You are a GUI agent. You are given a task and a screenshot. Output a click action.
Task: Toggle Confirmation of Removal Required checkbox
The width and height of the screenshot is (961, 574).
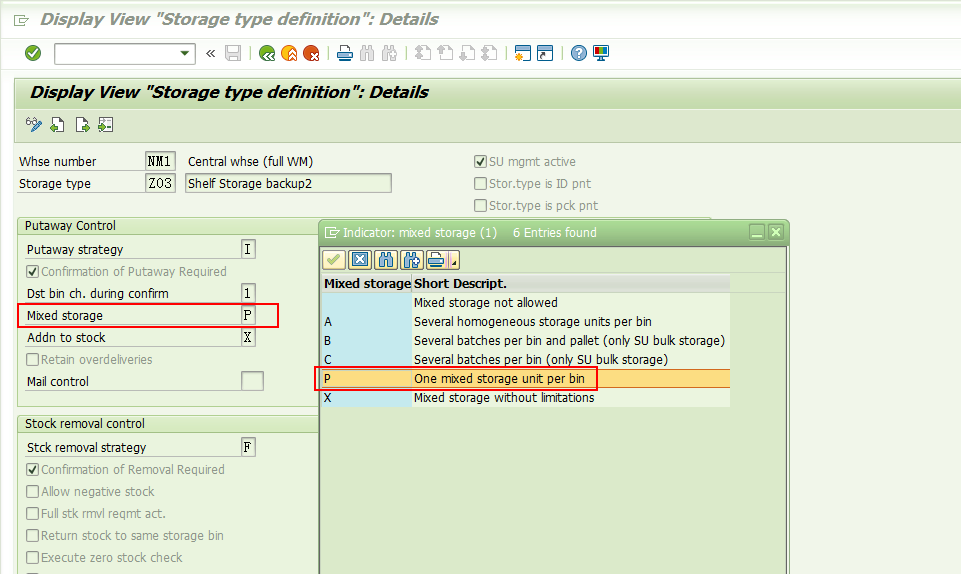point(32,470)
